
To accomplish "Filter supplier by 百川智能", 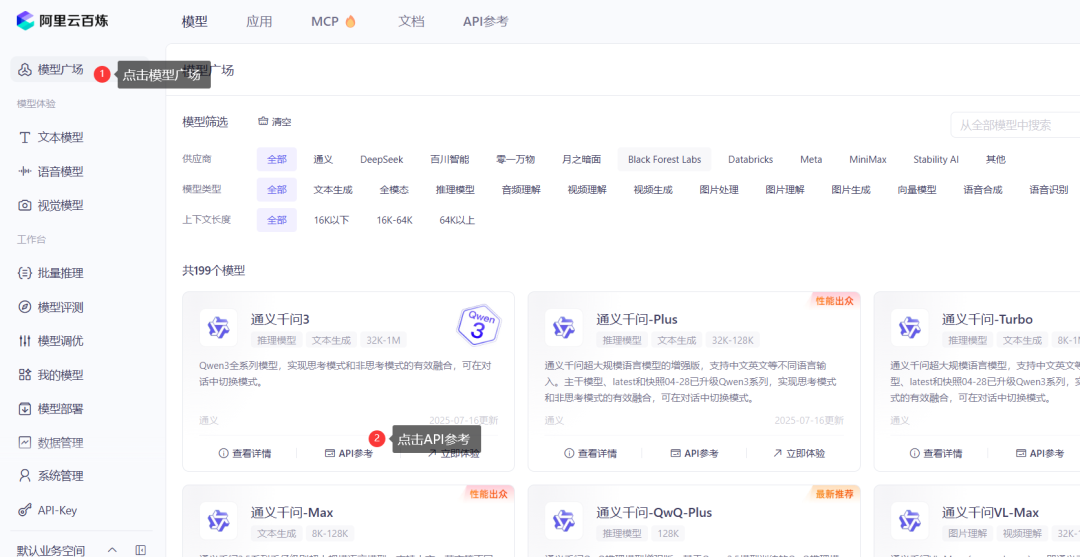I will pyautogui.click(x=450, y=159).
